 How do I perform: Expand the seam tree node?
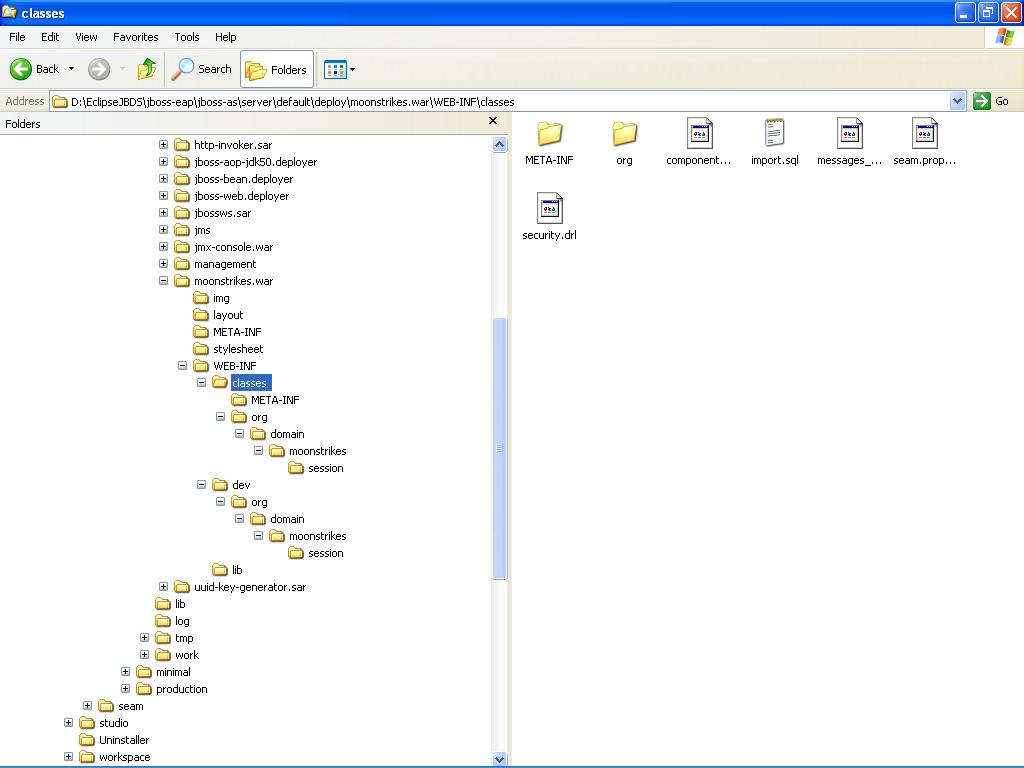88,705
